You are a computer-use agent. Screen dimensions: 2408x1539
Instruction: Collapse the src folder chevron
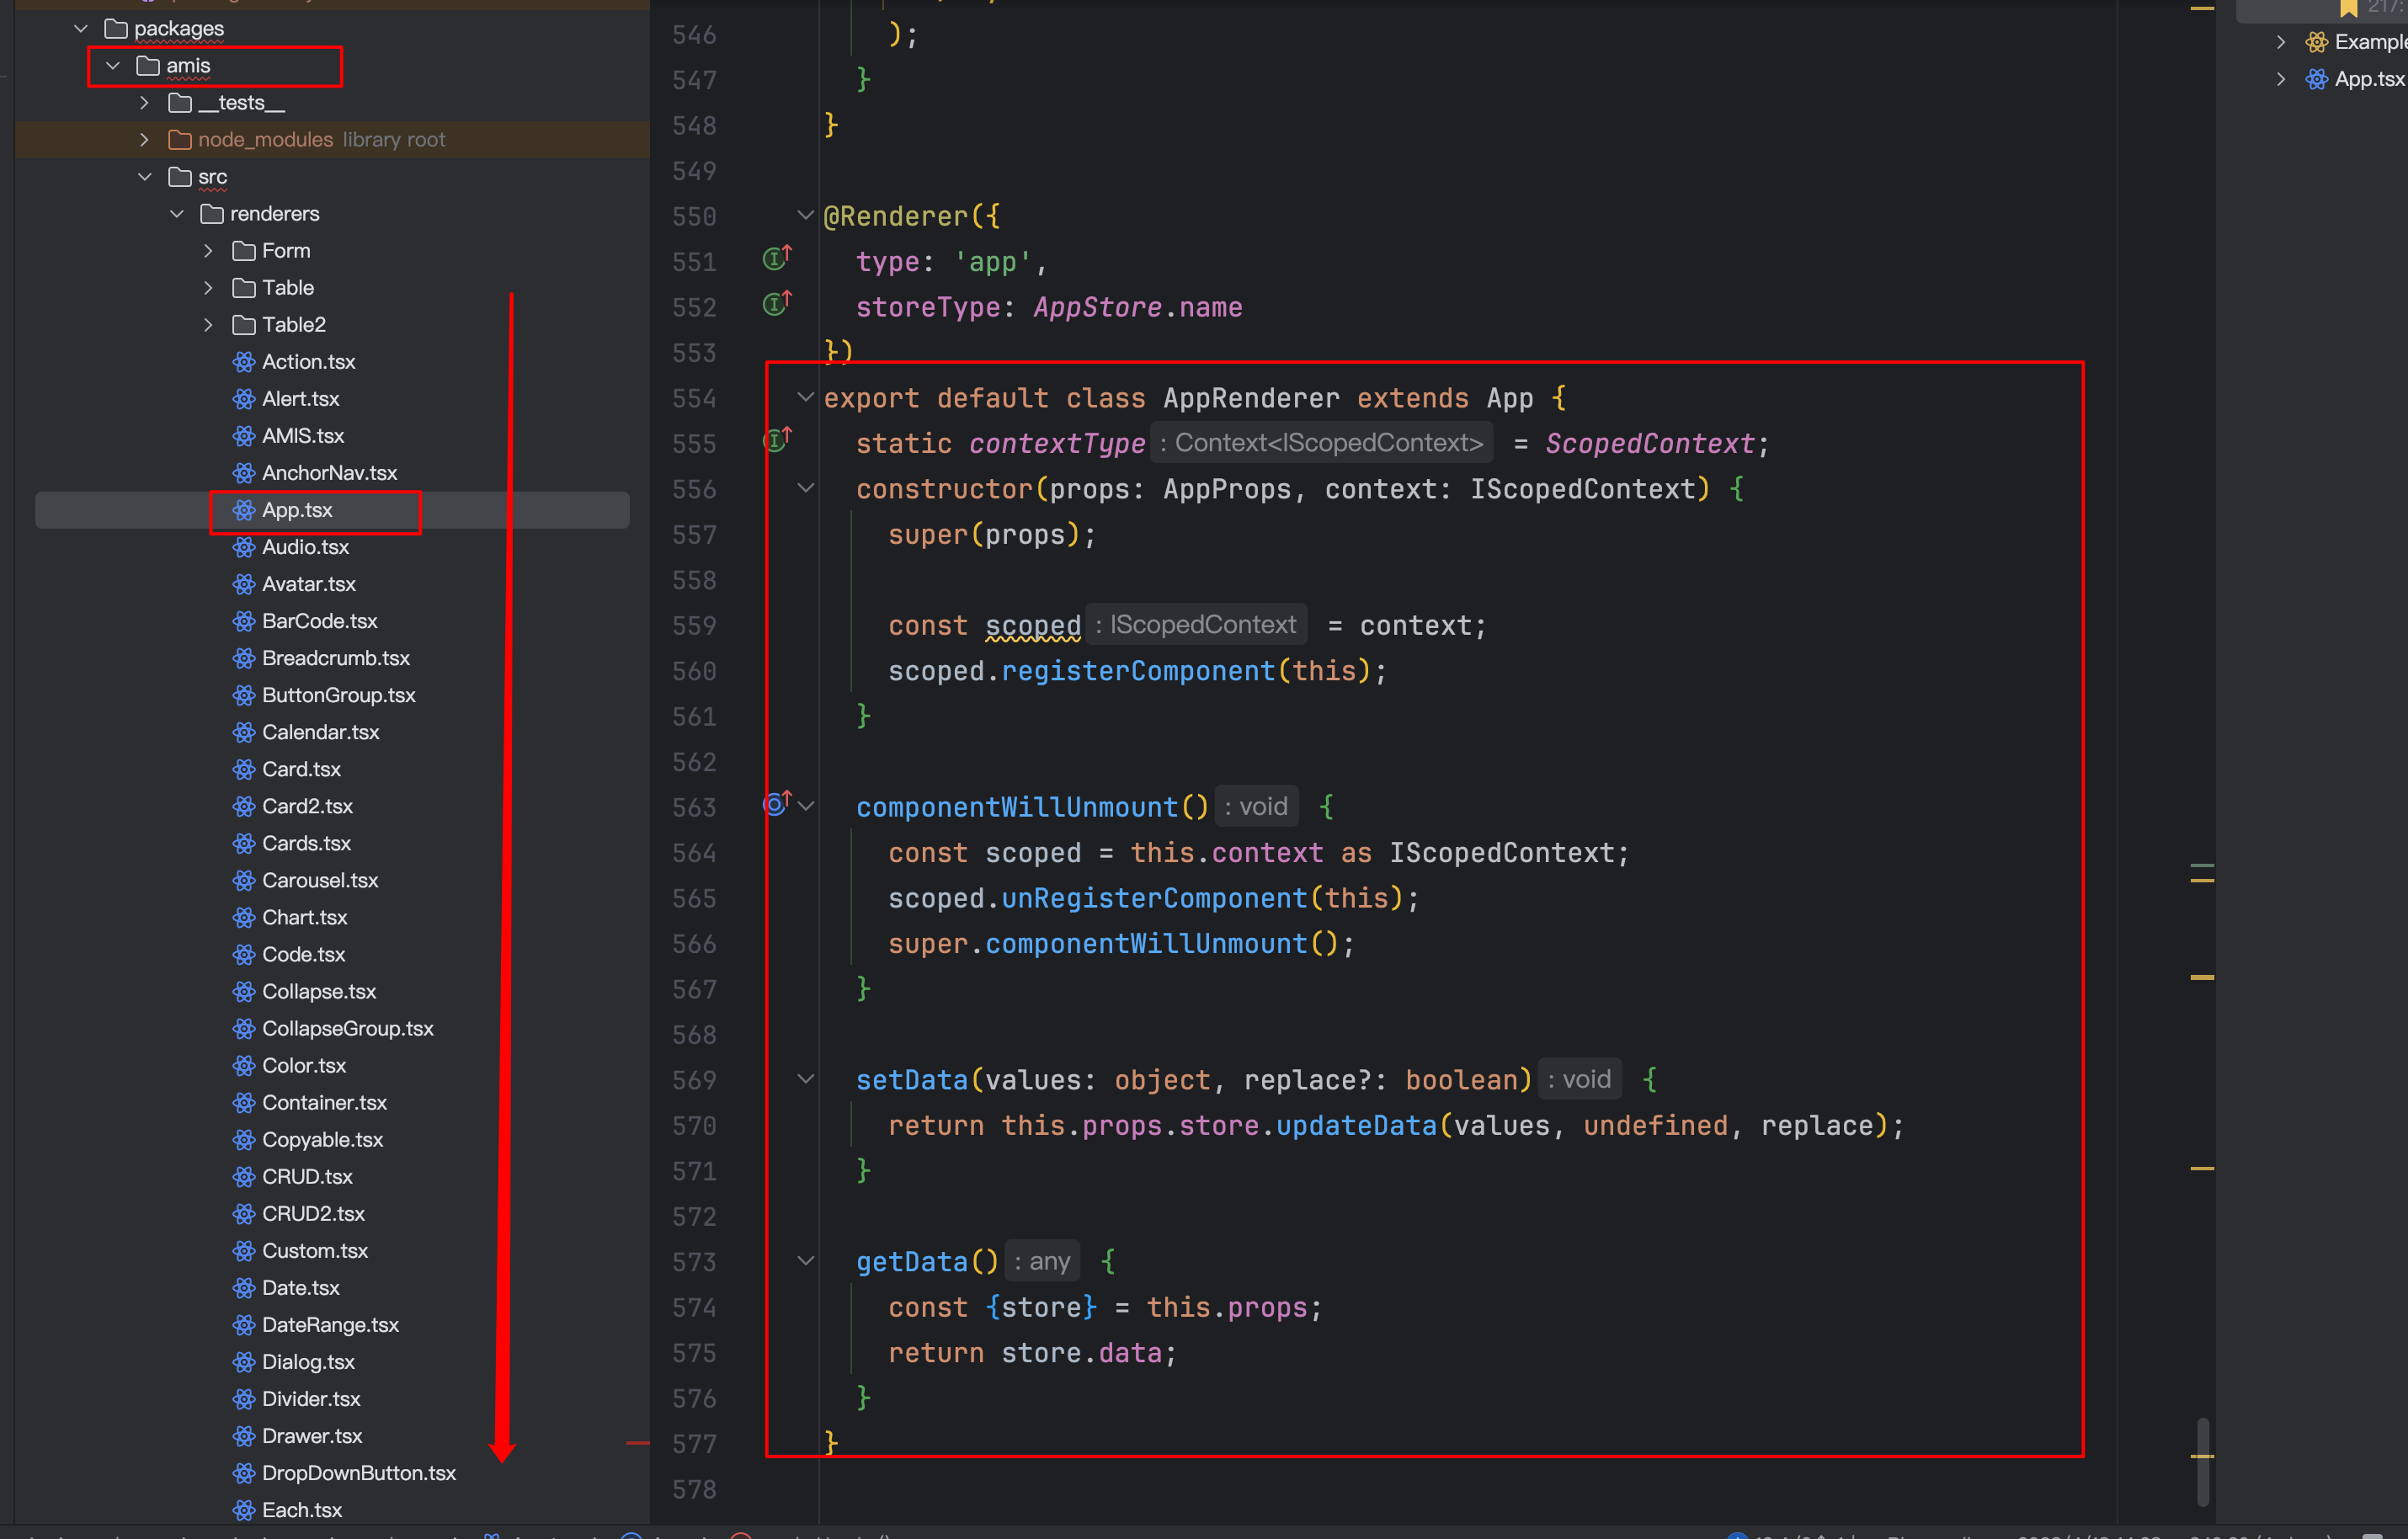point(145,177)
